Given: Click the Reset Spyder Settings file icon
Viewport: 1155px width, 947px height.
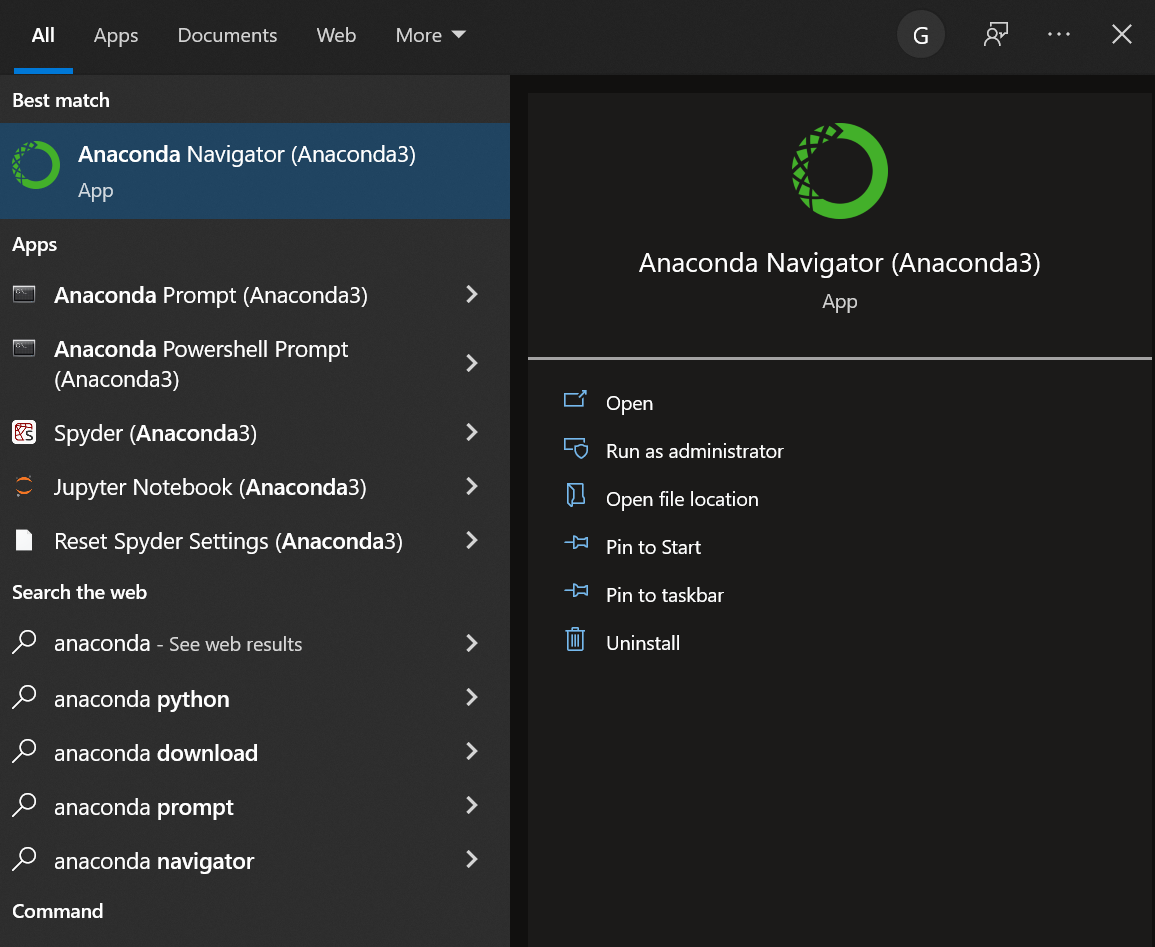Looking at the screenshot, I should [24, 541].
